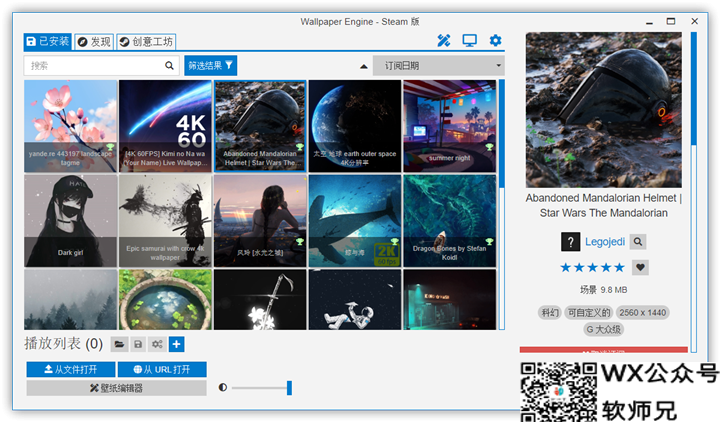Select the pond with clovers wallpaper
The image size is (720, 422).
(165, 299)
